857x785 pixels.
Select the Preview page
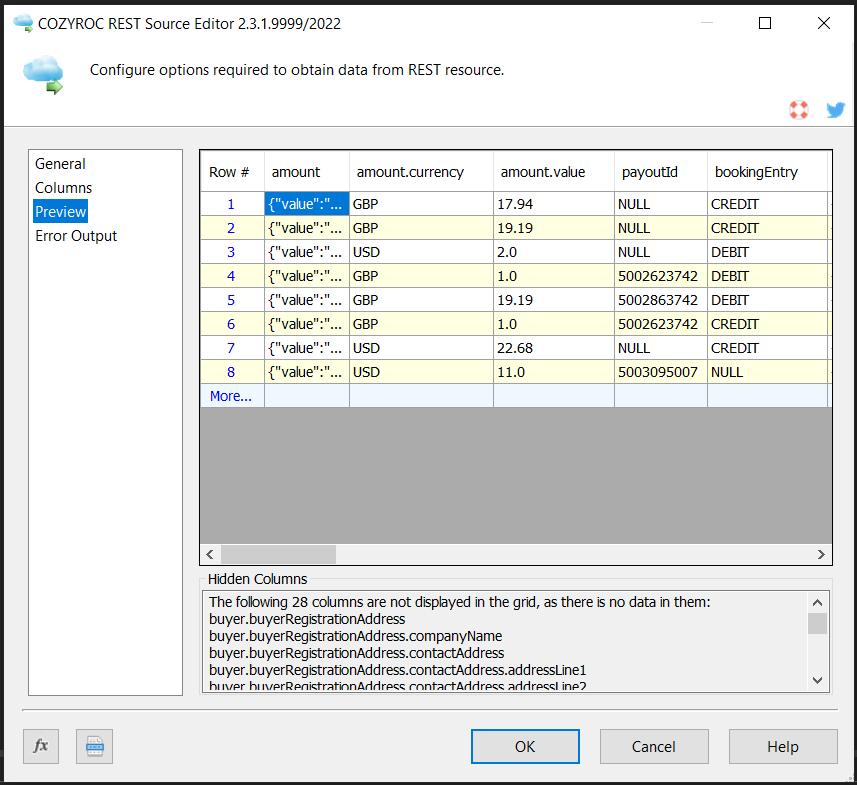61,212
